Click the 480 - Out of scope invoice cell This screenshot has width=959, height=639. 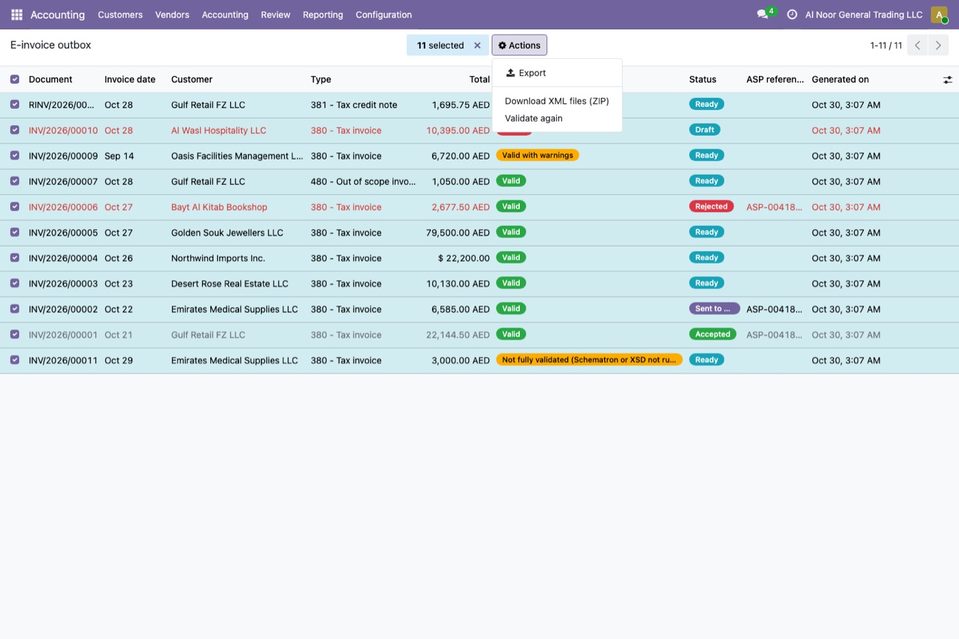click(x=363, y=182)
